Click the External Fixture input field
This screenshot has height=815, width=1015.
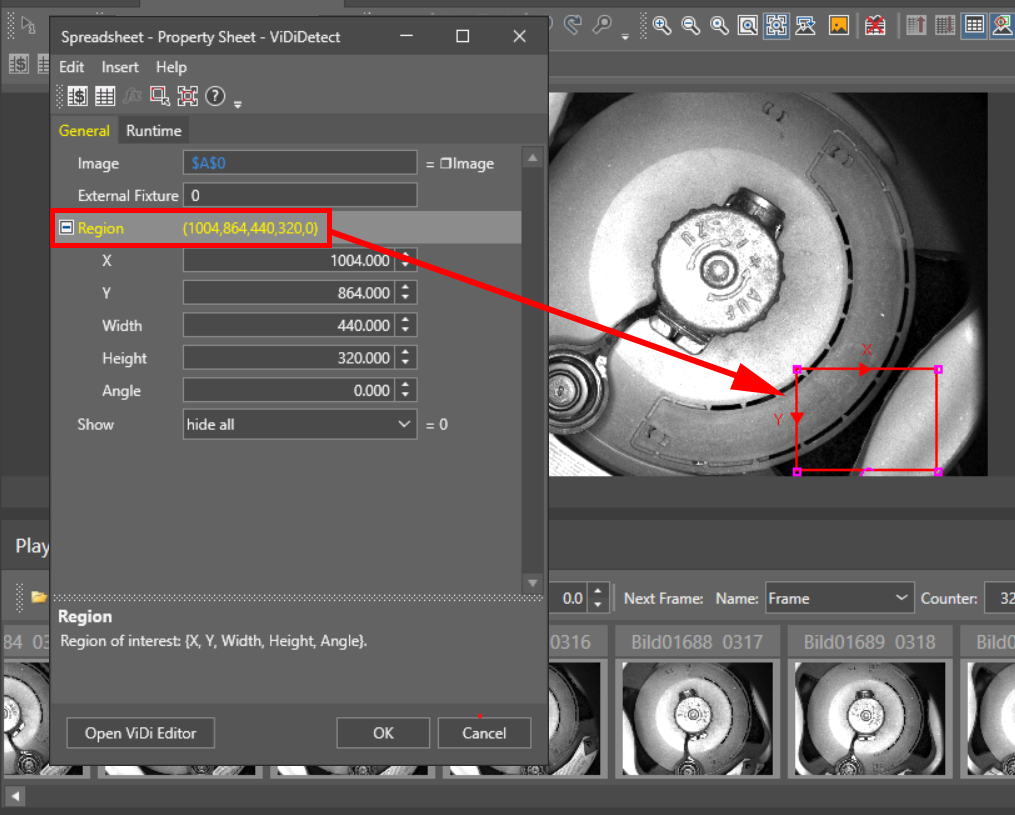[300, 196]
